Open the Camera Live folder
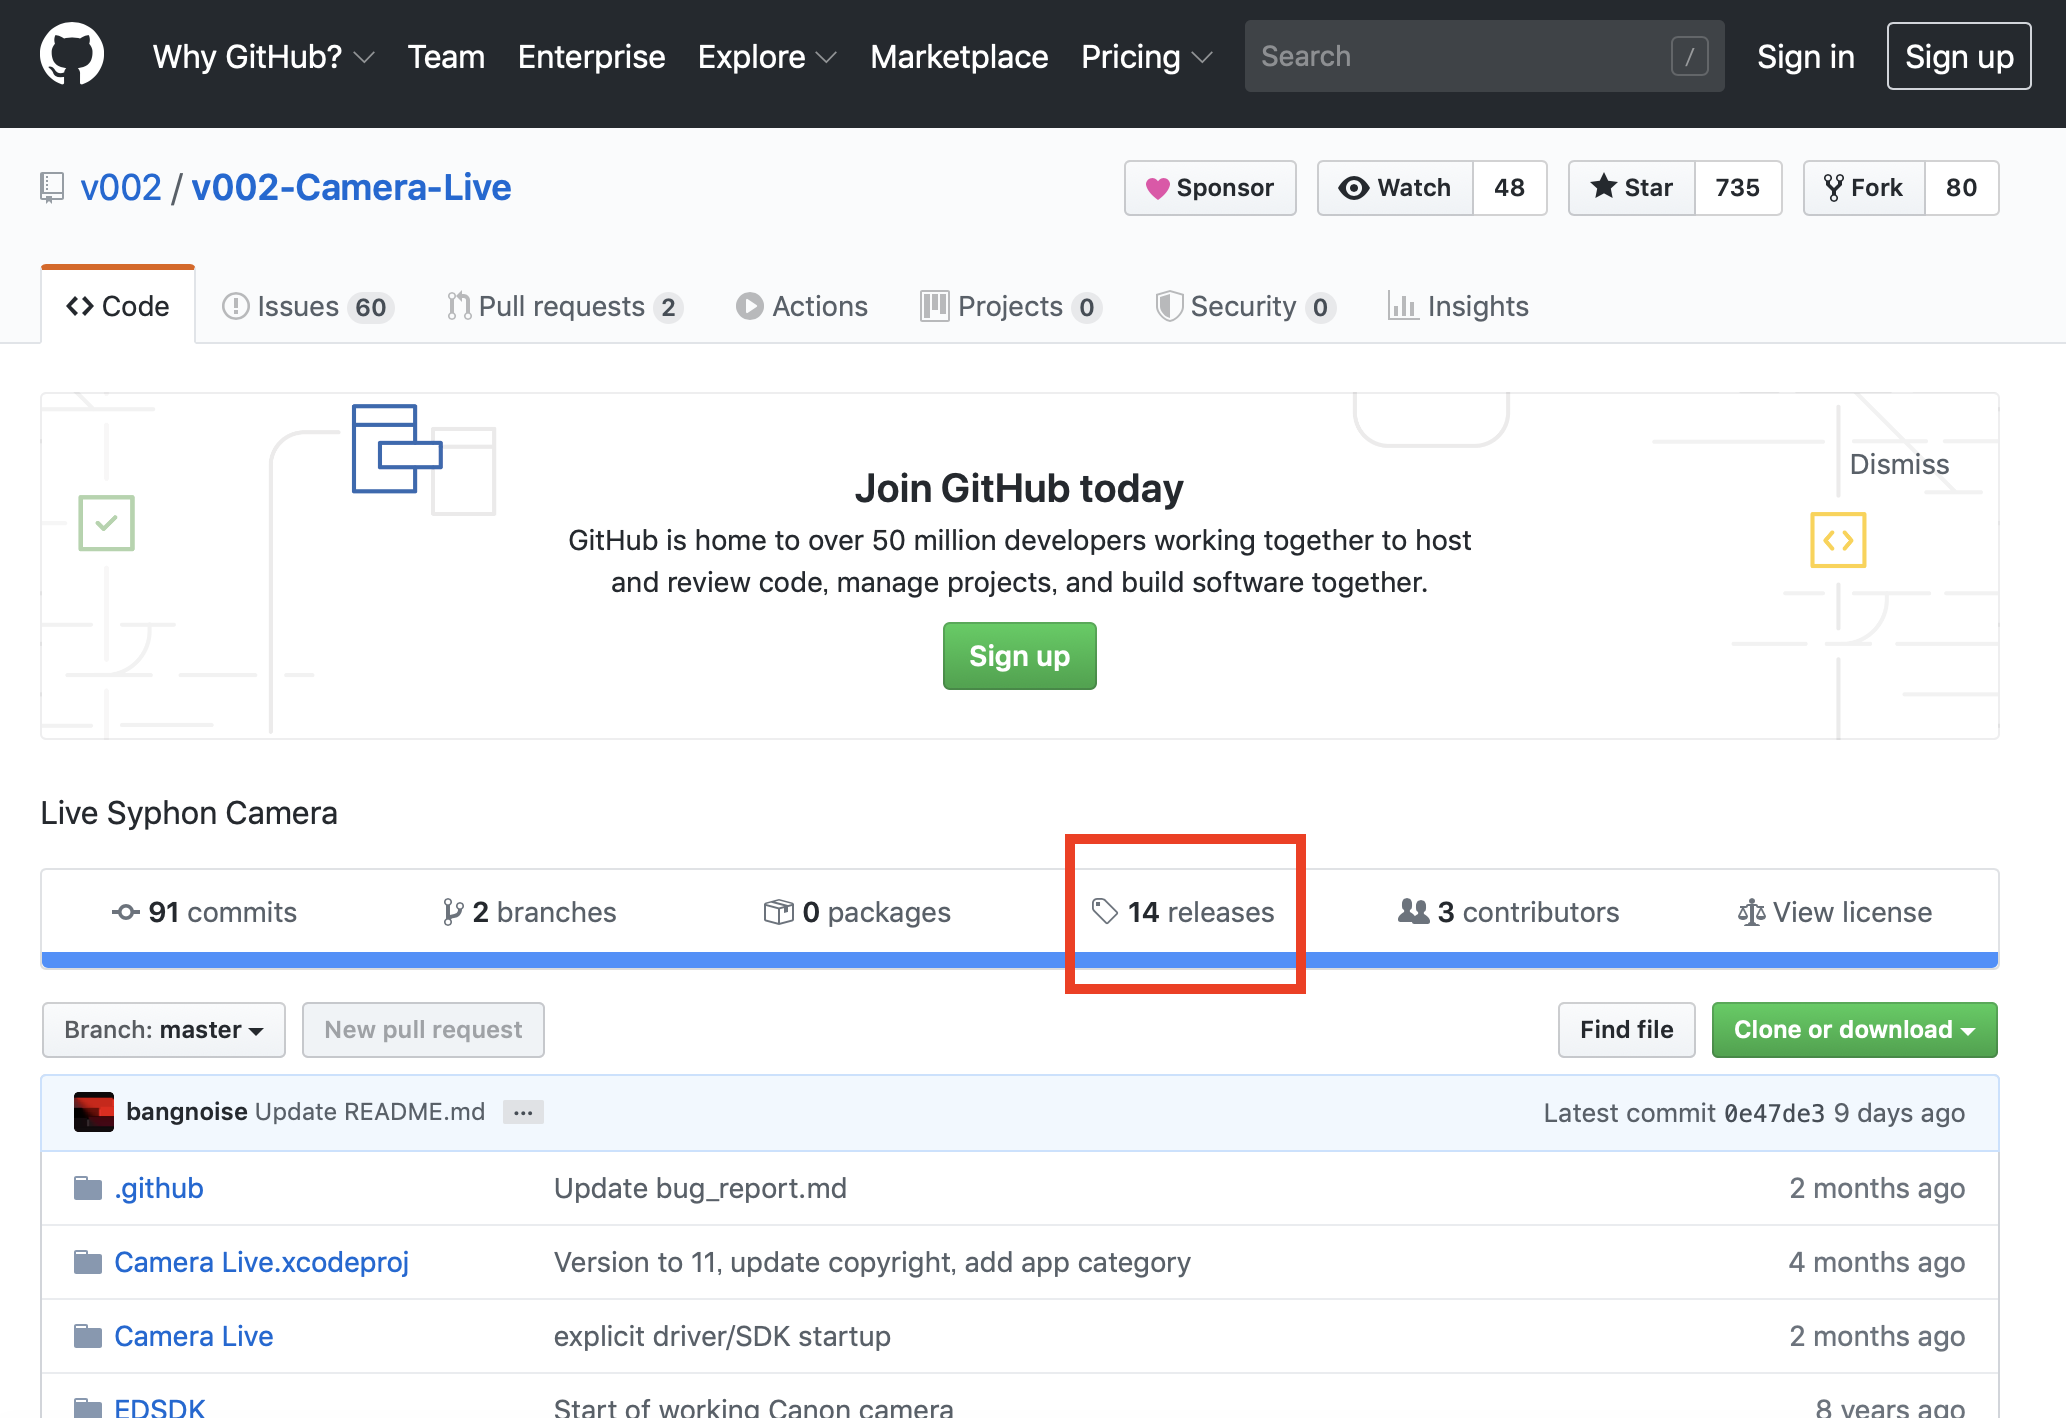 point(193,1336)
